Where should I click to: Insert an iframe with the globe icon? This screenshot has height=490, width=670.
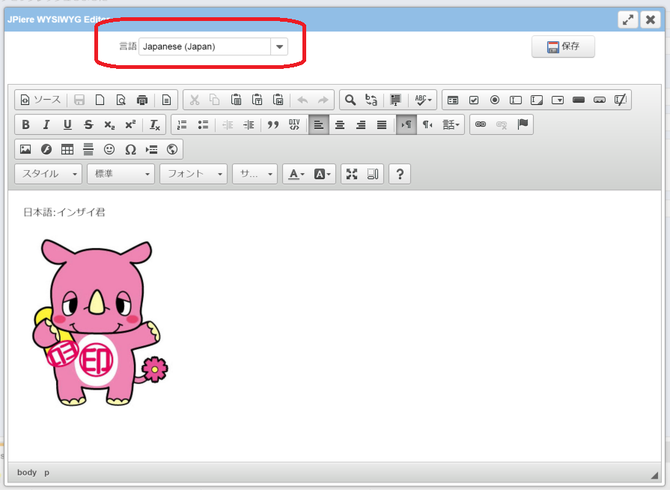click(172, 150)
